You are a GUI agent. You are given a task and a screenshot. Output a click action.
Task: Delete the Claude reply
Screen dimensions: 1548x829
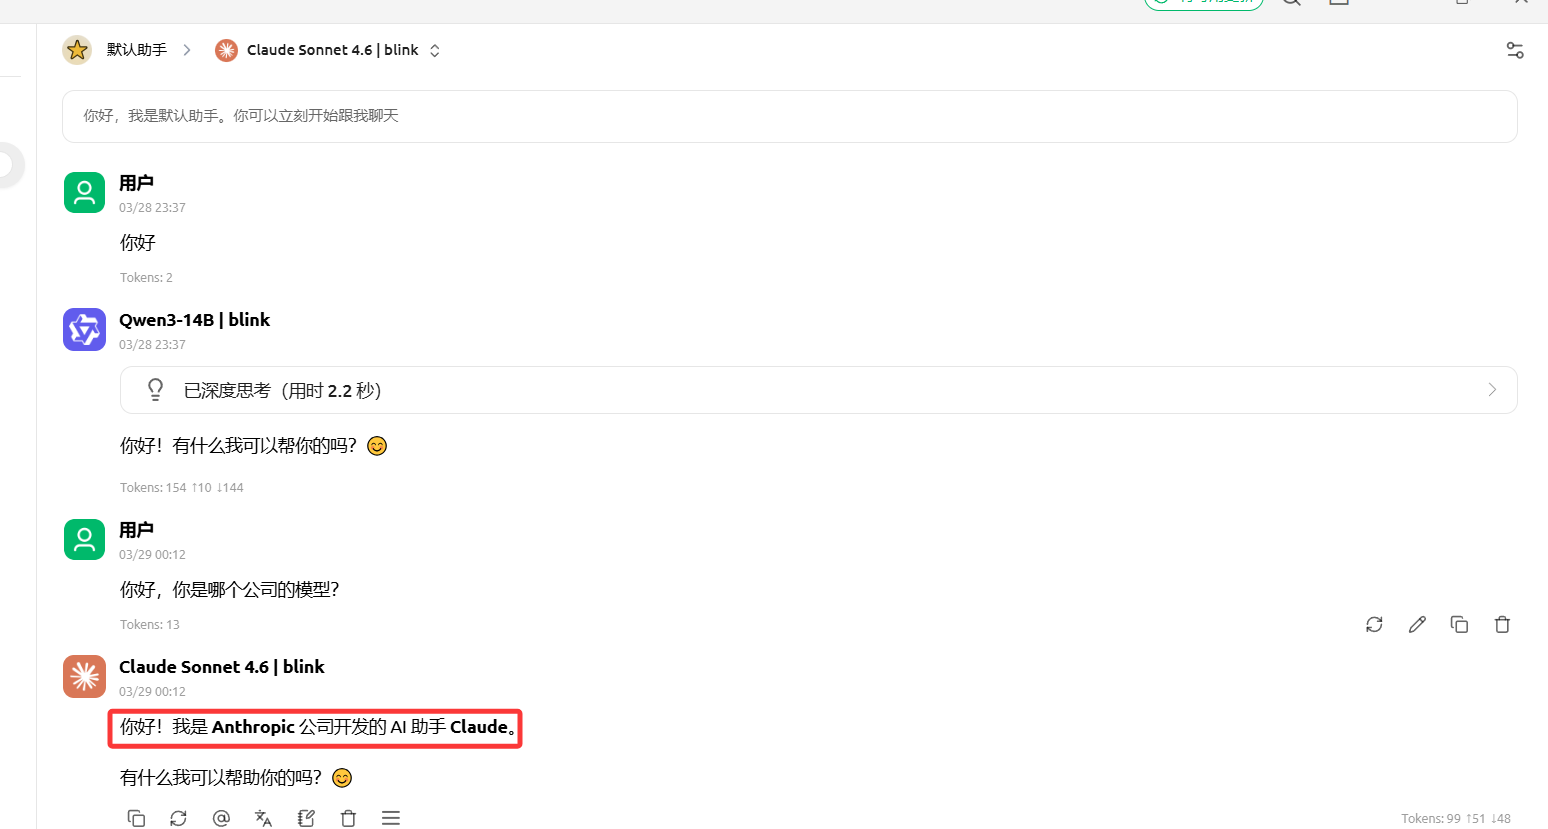pos(348,818)
